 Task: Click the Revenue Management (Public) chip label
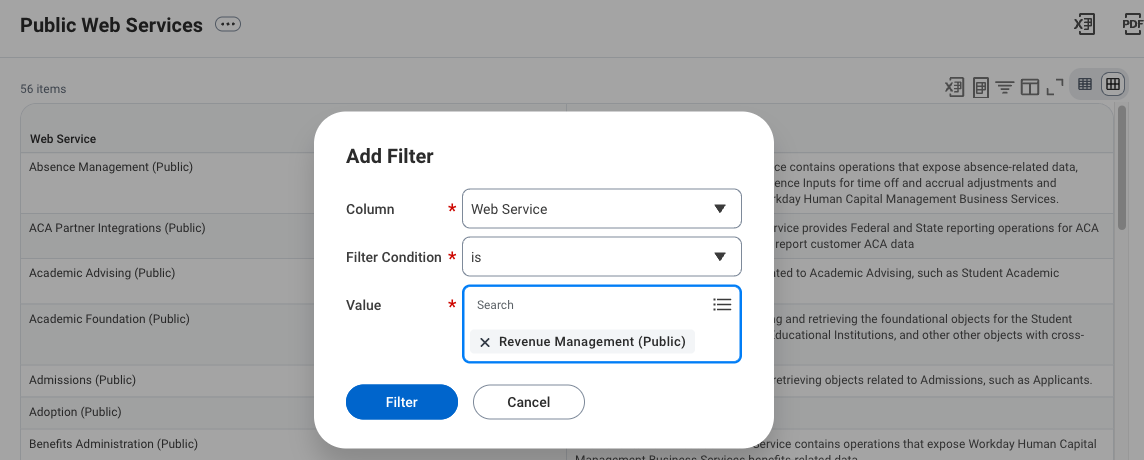coord(592,342)
